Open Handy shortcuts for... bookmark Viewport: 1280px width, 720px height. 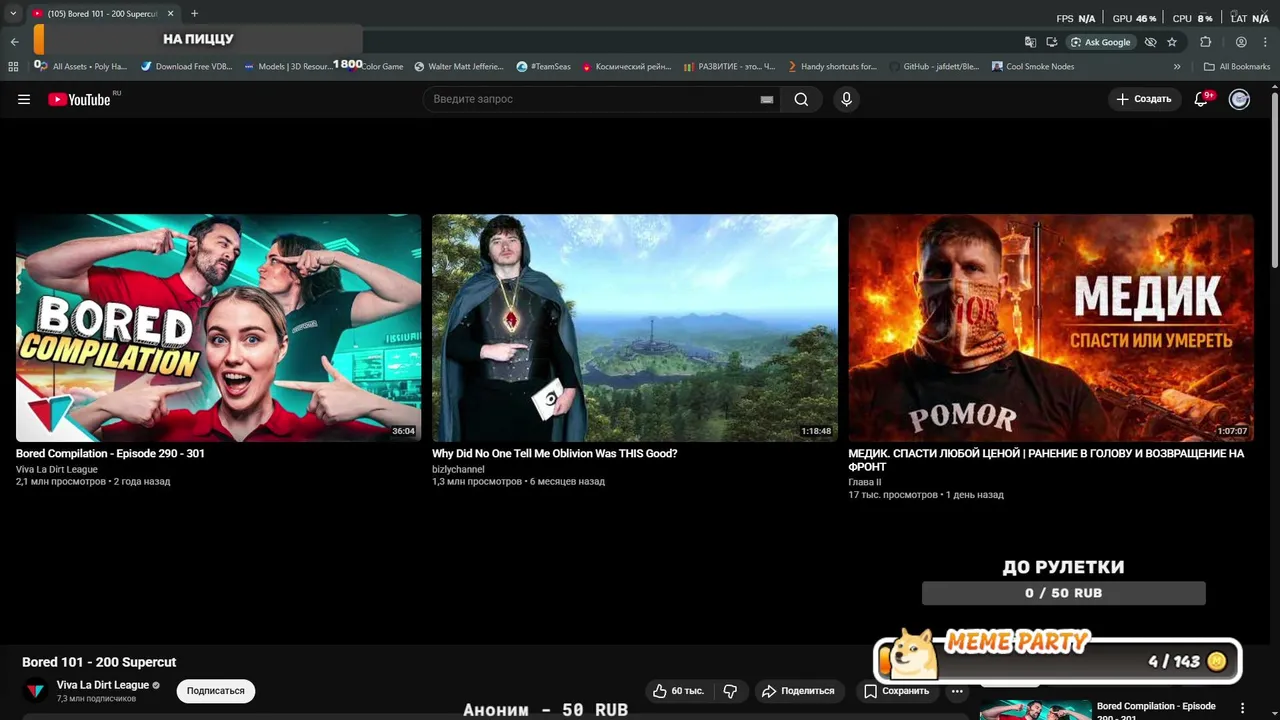tap(832, 67)
